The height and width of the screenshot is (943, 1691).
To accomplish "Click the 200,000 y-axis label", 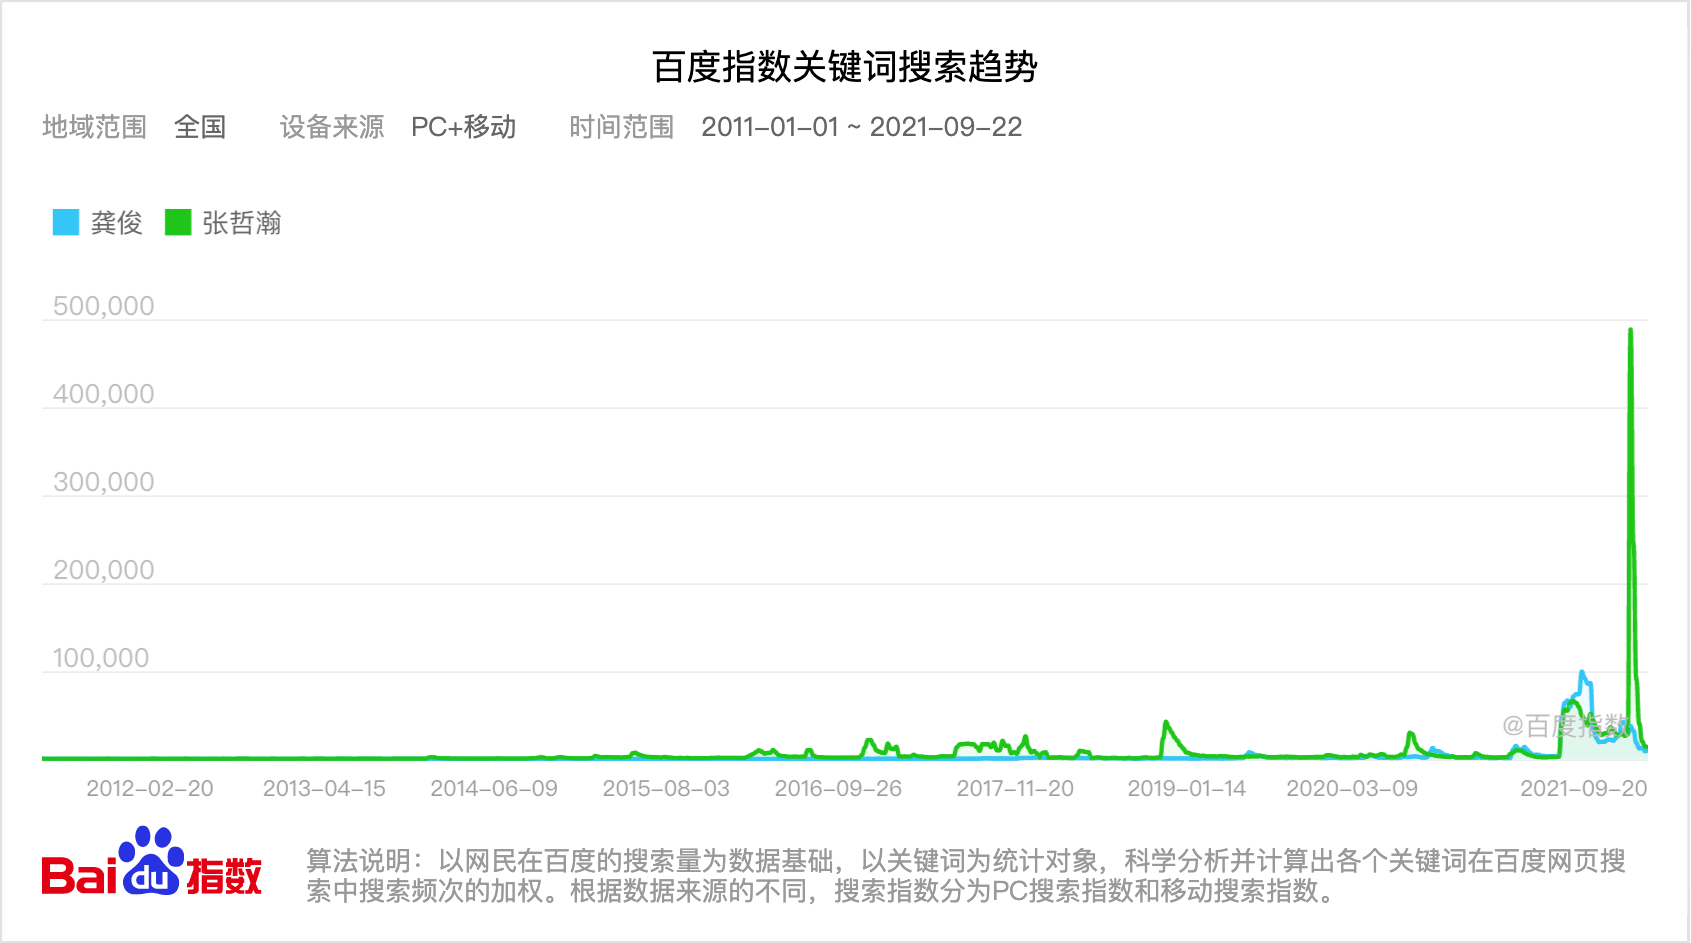I will pyautogui.click(x=104, y=570).
